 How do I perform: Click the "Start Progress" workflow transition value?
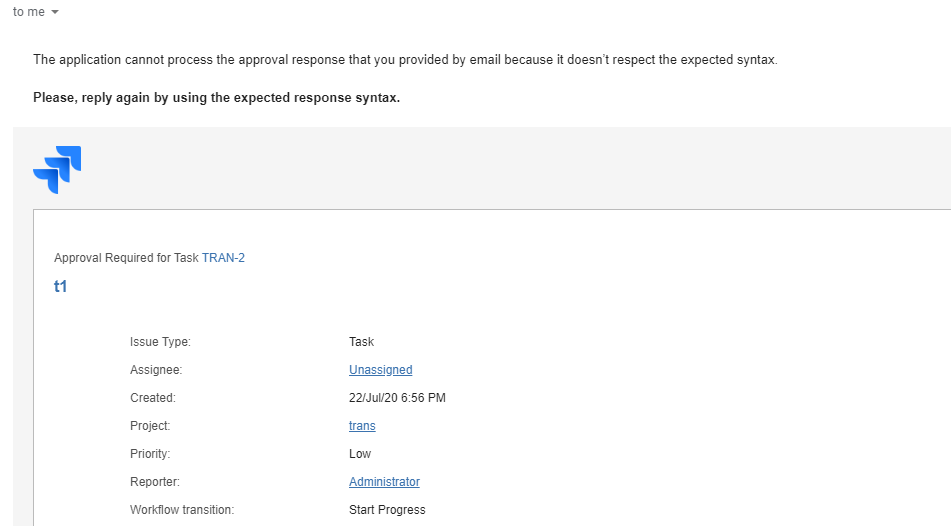pyautogui.click(x=387, y=510)
